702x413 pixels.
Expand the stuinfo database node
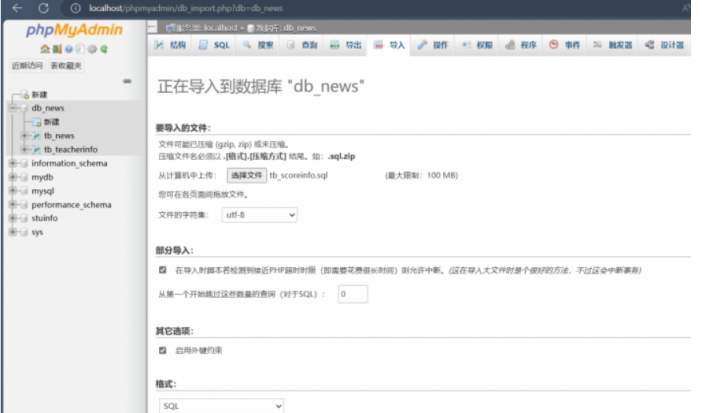[x=13, y=218]
